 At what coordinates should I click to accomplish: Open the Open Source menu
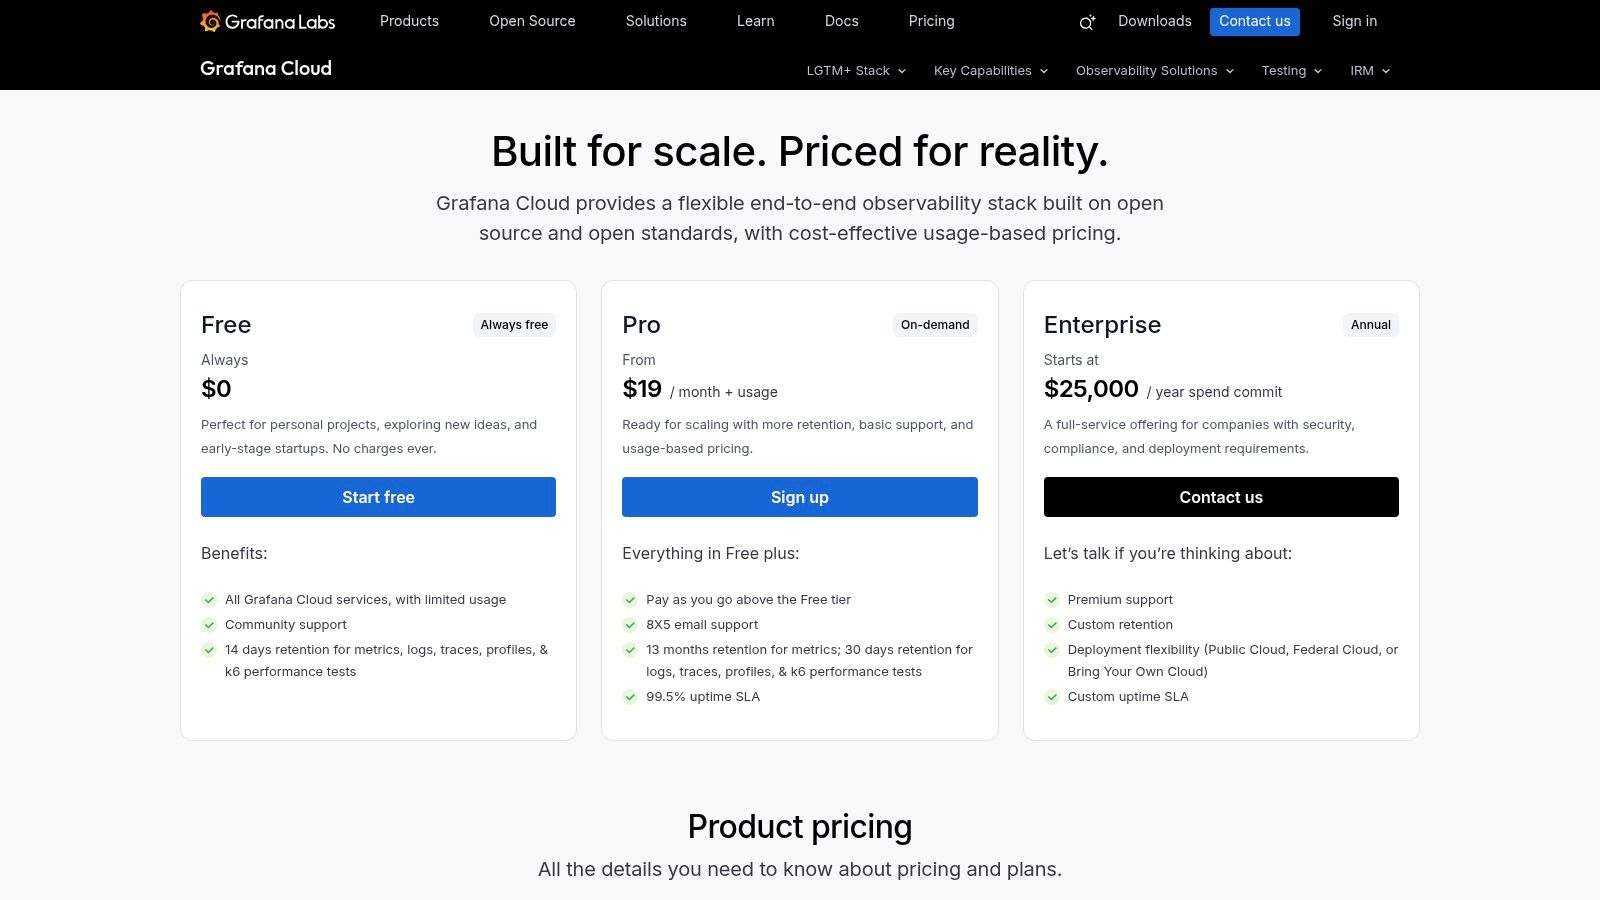pyautogui.click(x=532, y=21)
